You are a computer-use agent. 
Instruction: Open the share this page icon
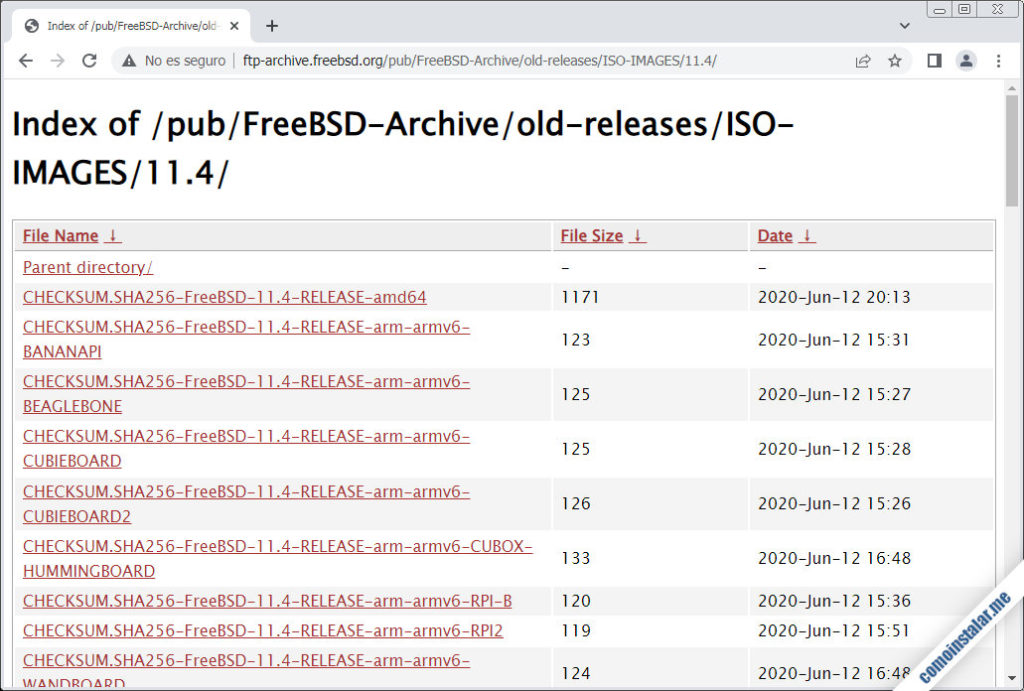(862, 60)
